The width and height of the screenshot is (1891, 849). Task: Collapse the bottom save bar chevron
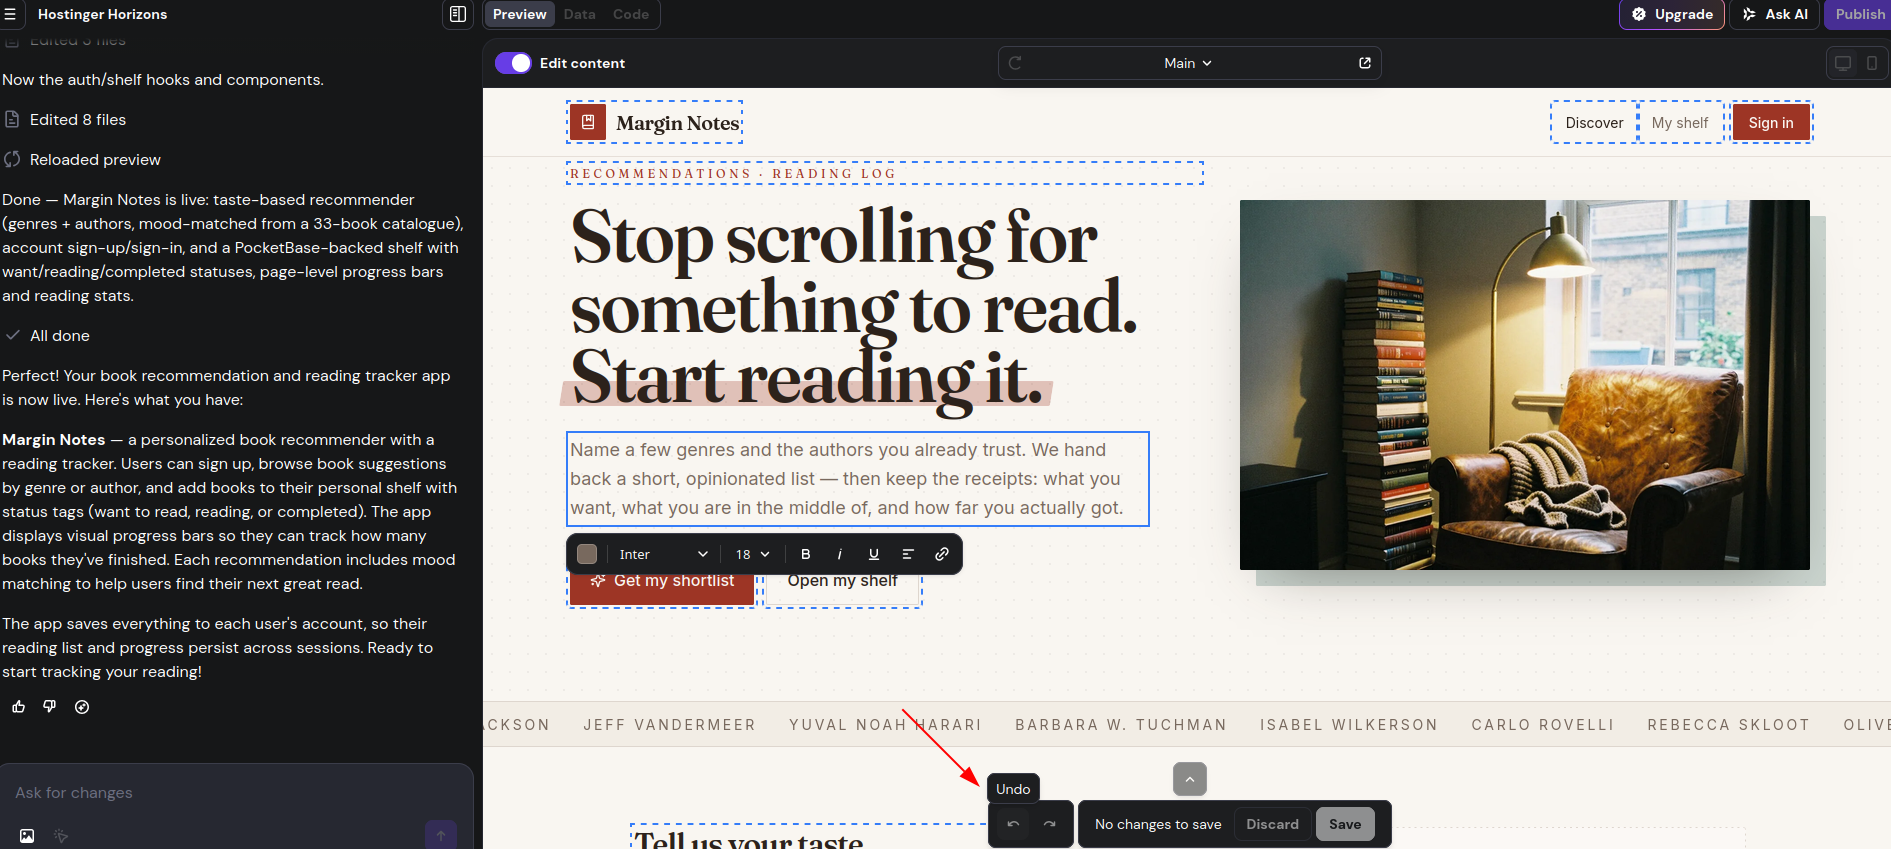click(x=1190, y=779)
